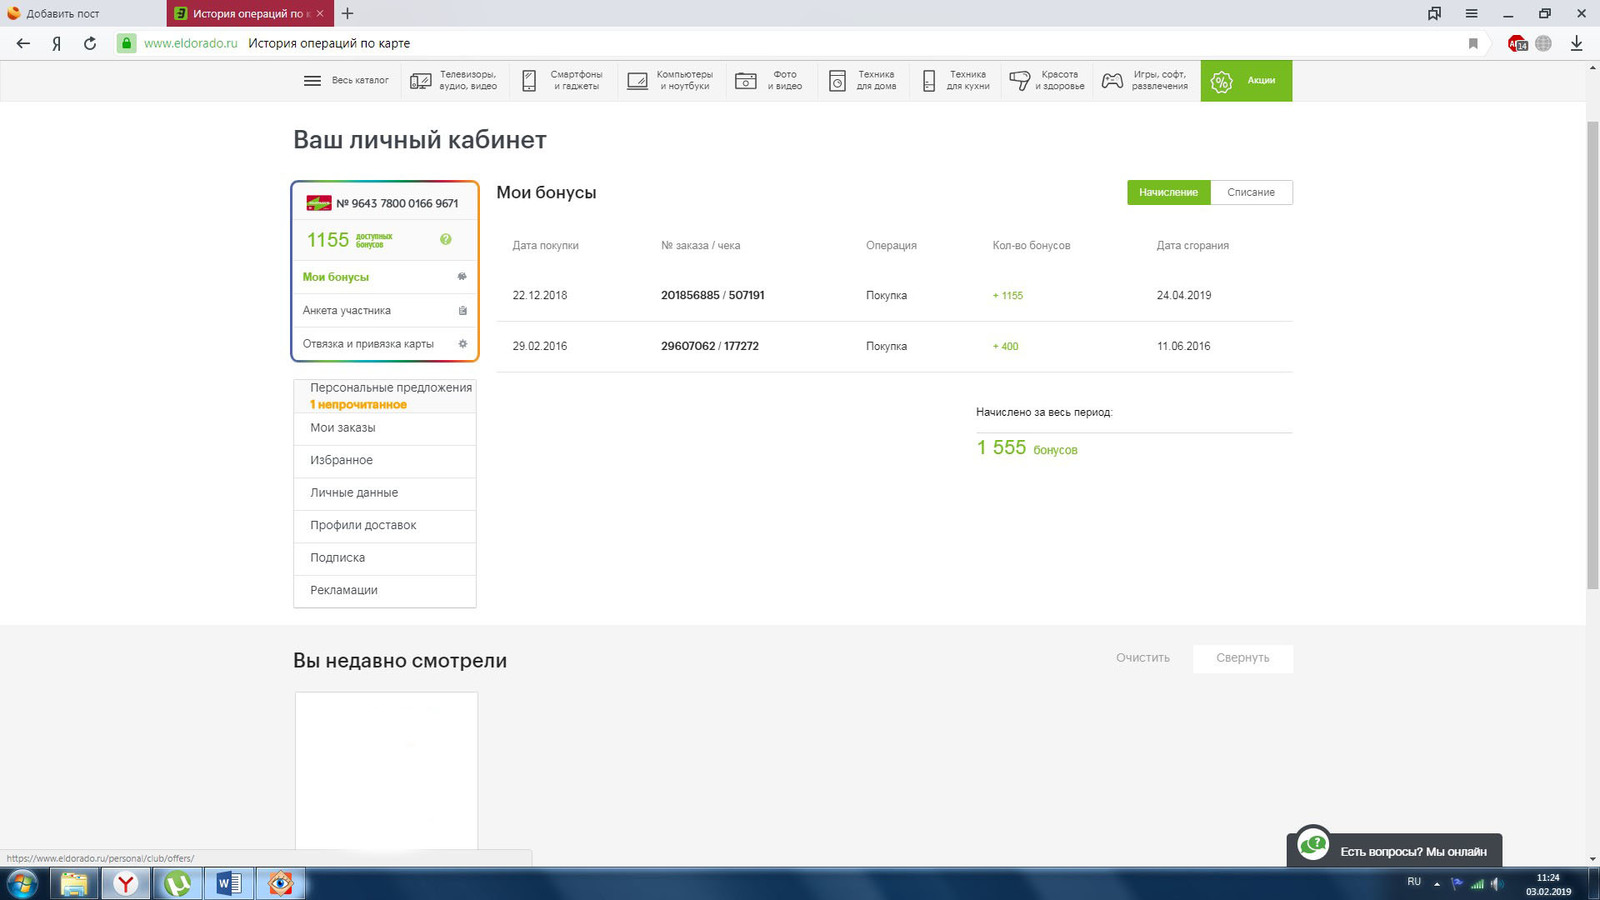Click the volume icon in system tray
This screenshot has width=1600, height=900.
(x=1497, y=884)
